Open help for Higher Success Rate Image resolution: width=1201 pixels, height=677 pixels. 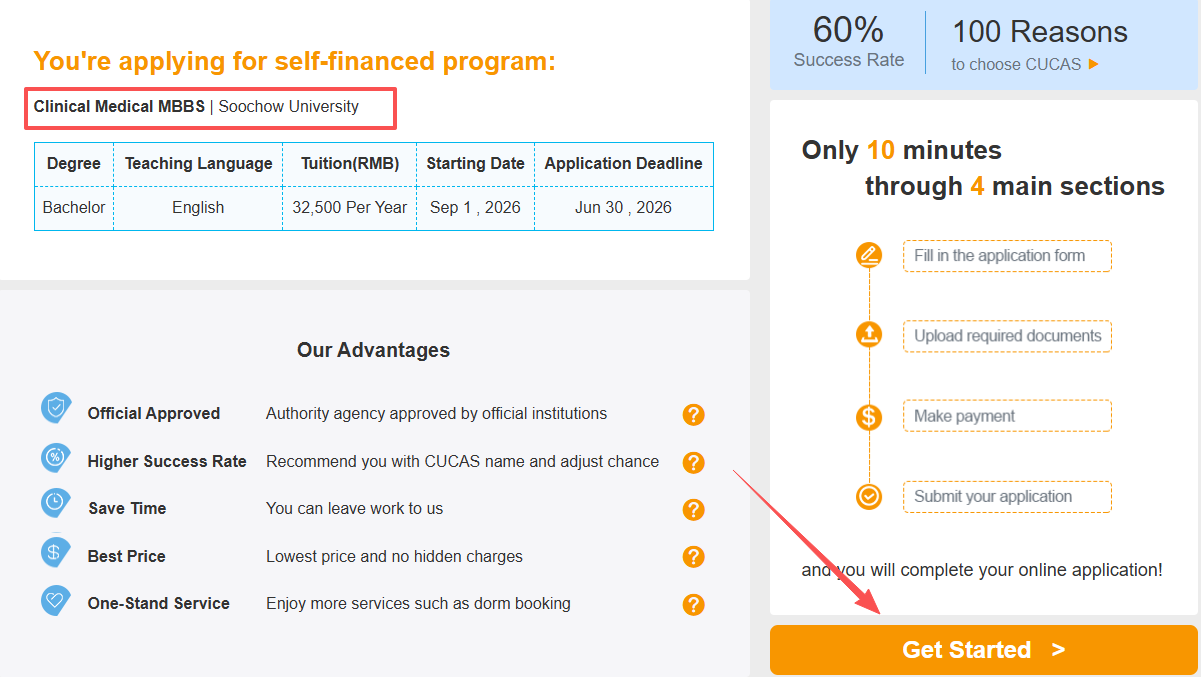click(694, 463)
